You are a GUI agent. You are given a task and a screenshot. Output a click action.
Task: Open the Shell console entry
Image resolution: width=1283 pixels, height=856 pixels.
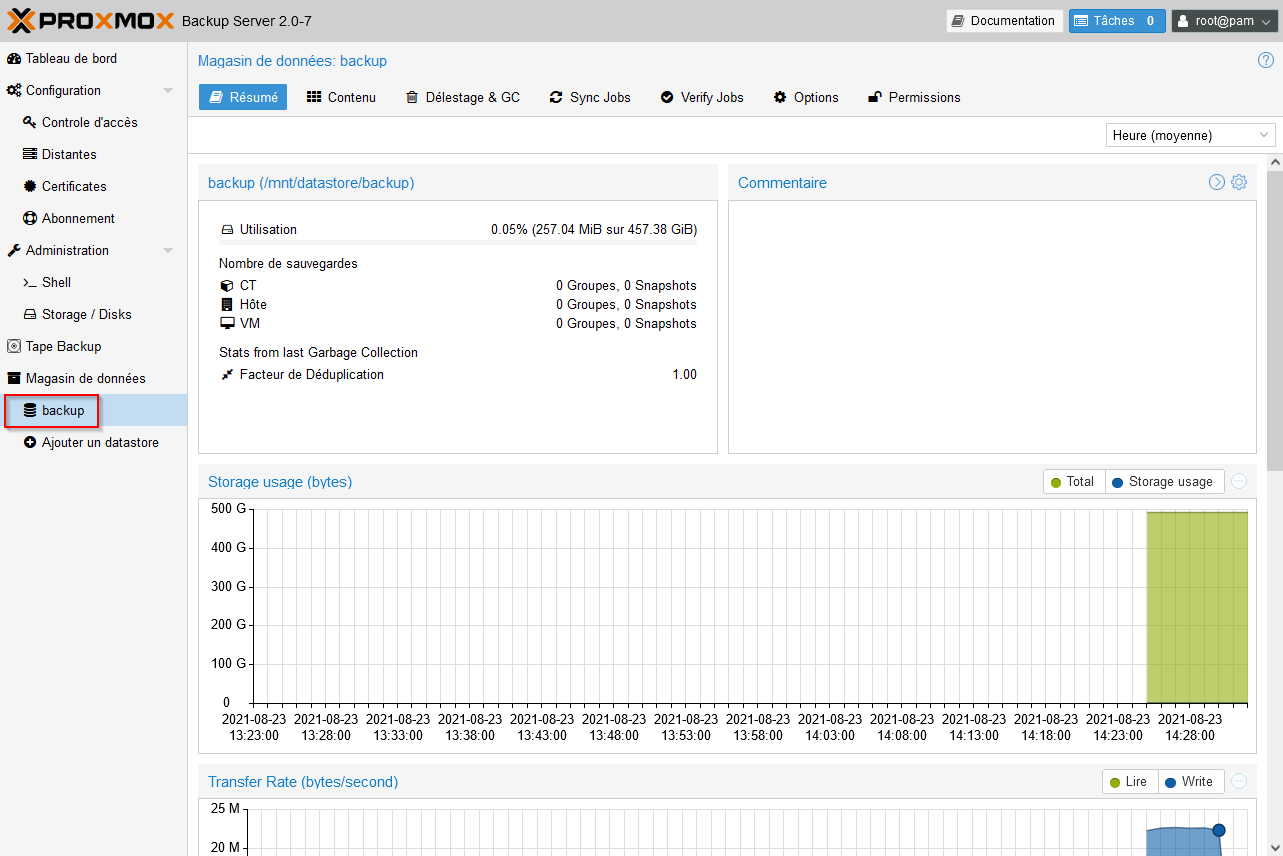click(x=56, y=282)
